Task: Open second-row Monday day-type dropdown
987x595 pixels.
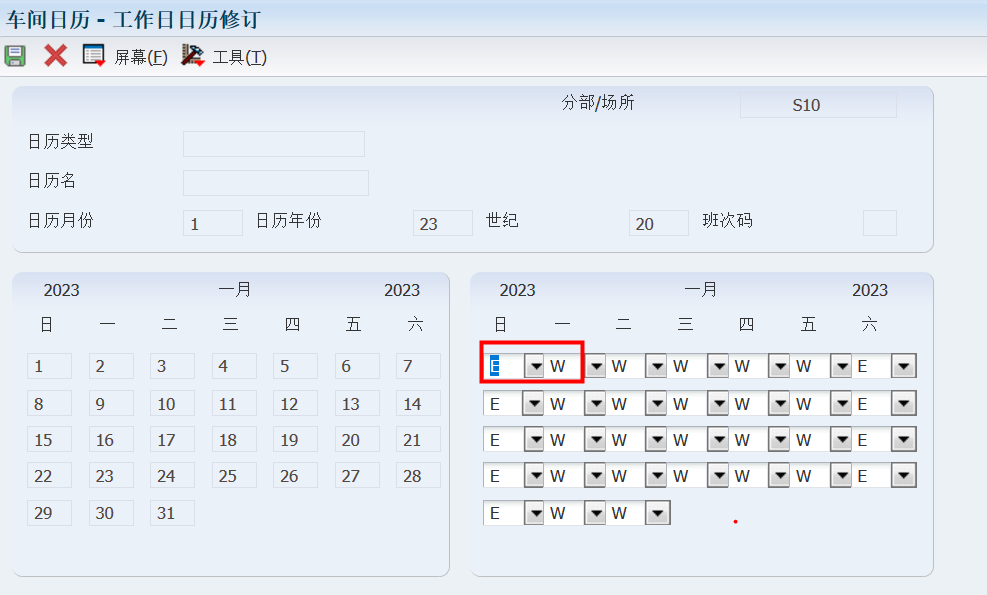Action: 596,404
